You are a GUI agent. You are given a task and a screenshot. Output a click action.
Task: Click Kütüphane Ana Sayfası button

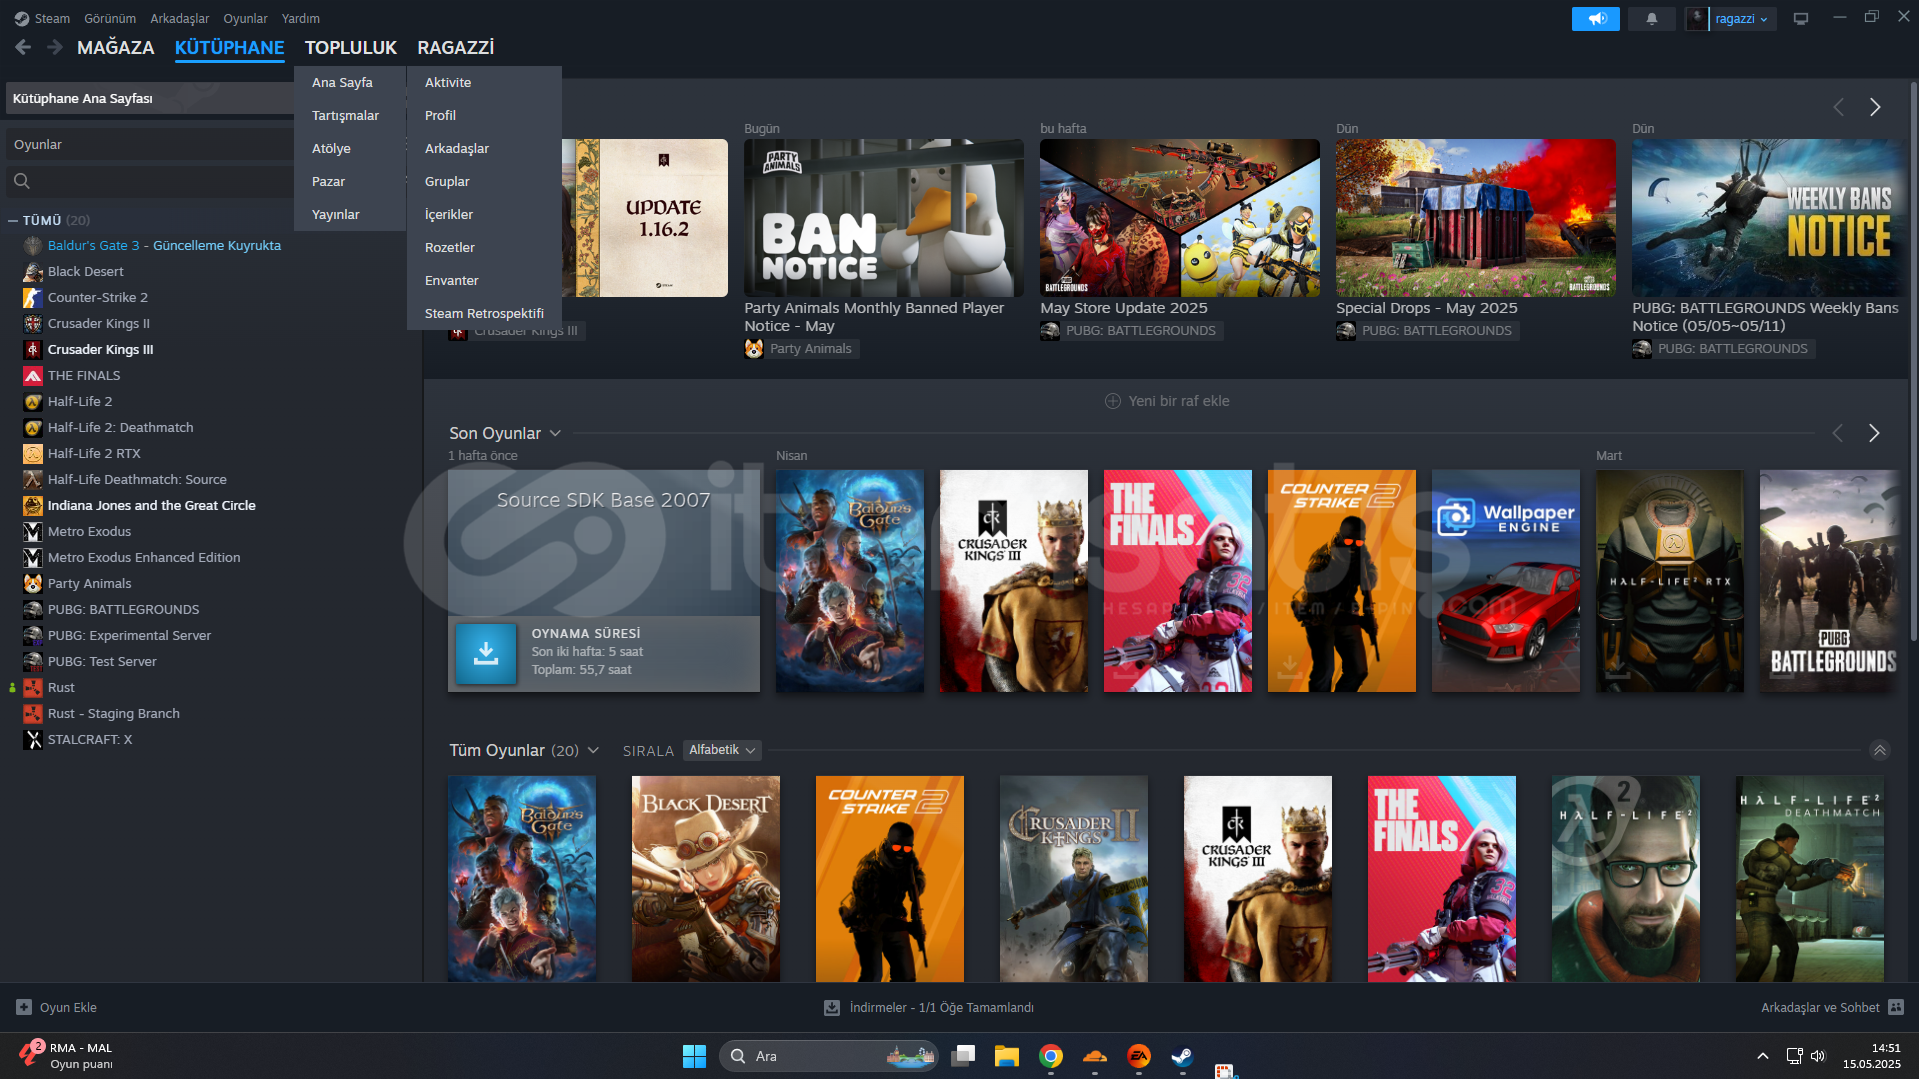tap(150, 98)
